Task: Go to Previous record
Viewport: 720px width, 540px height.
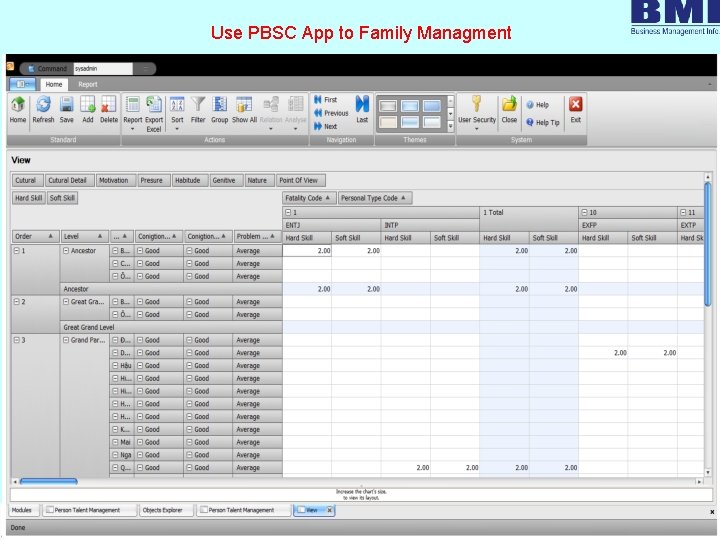Action: click(x=331, y=113)
